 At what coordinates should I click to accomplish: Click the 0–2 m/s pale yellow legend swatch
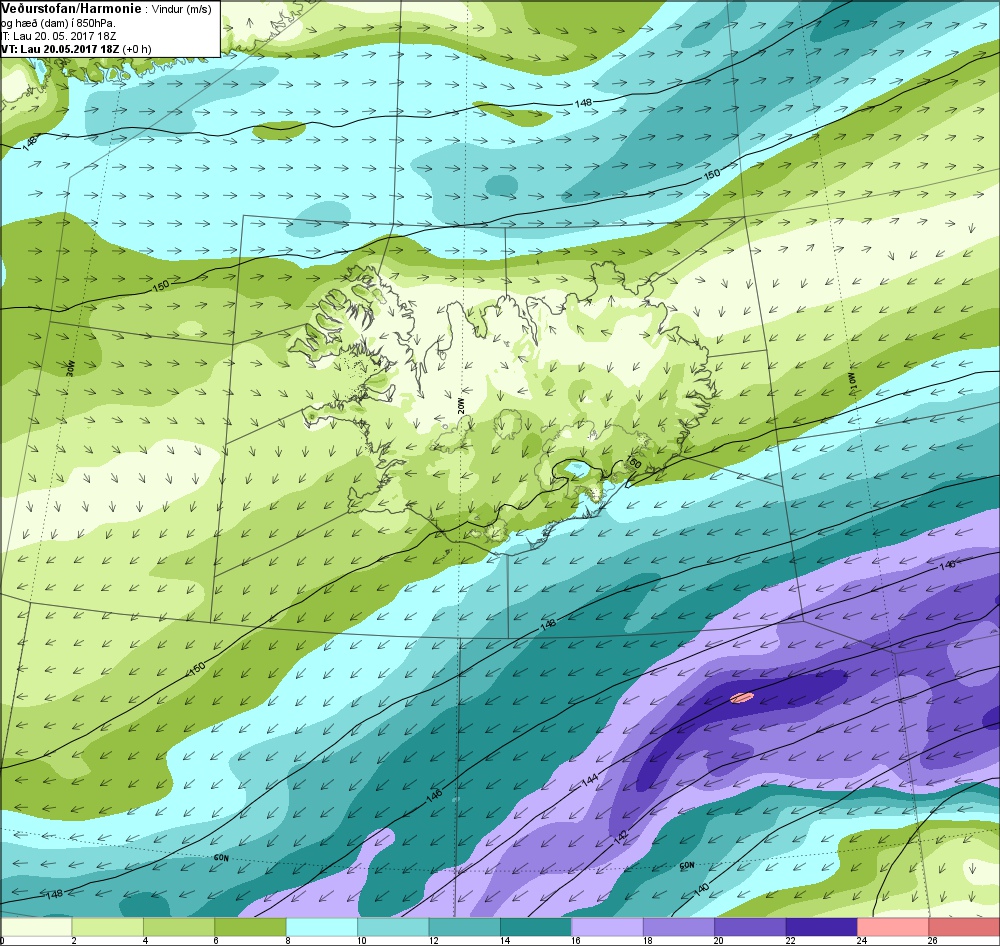[36, 926]
